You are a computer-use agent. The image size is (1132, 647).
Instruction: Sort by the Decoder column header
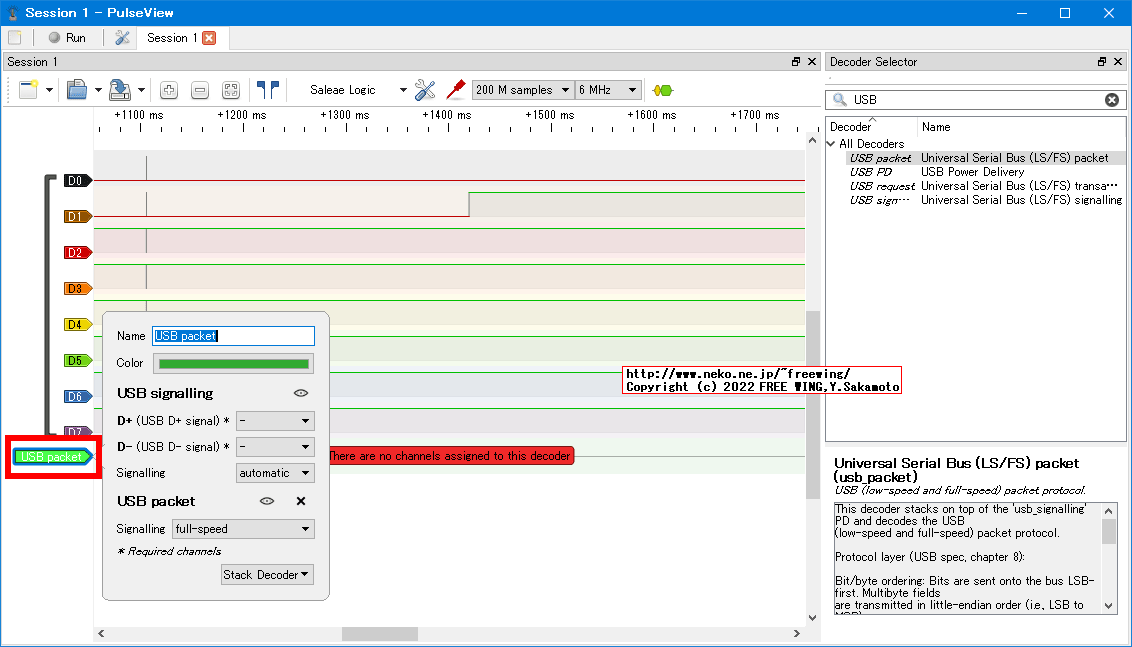[x=871, y=126]
